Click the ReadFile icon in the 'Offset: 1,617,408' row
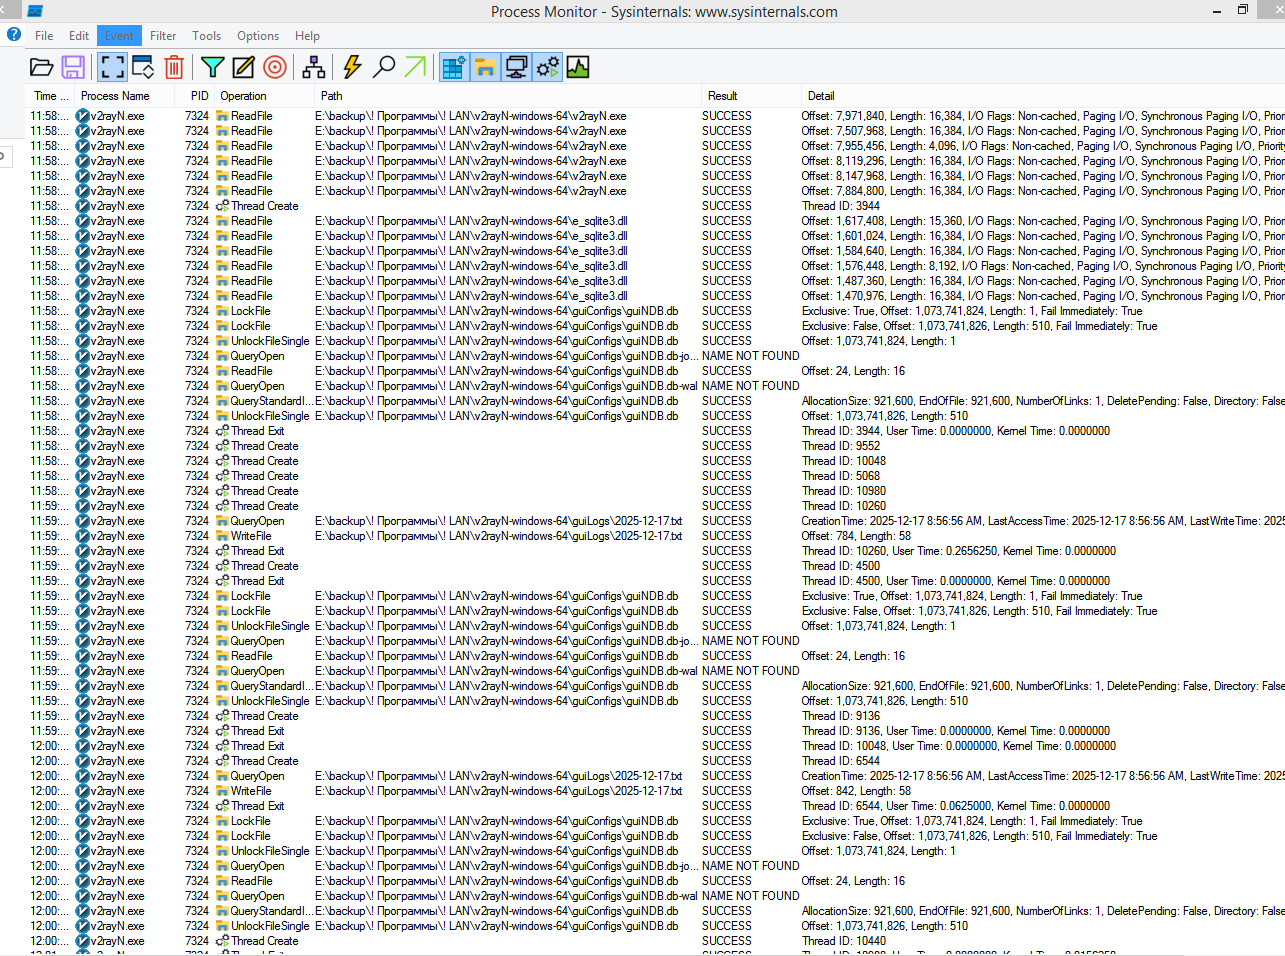This screenshot has height=956, width=1285. 222,221
